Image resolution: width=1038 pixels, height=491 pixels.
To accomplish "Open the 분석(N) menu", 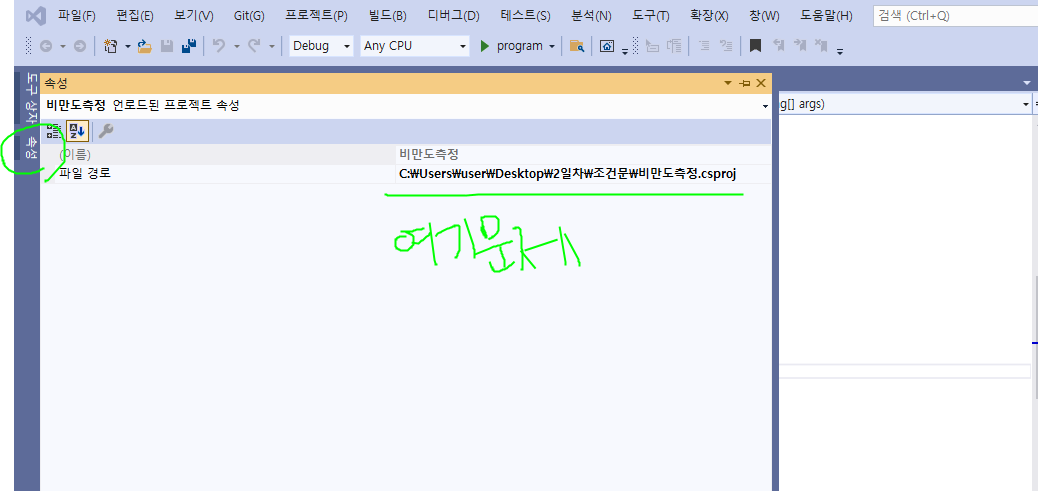I will pos(591,16).
